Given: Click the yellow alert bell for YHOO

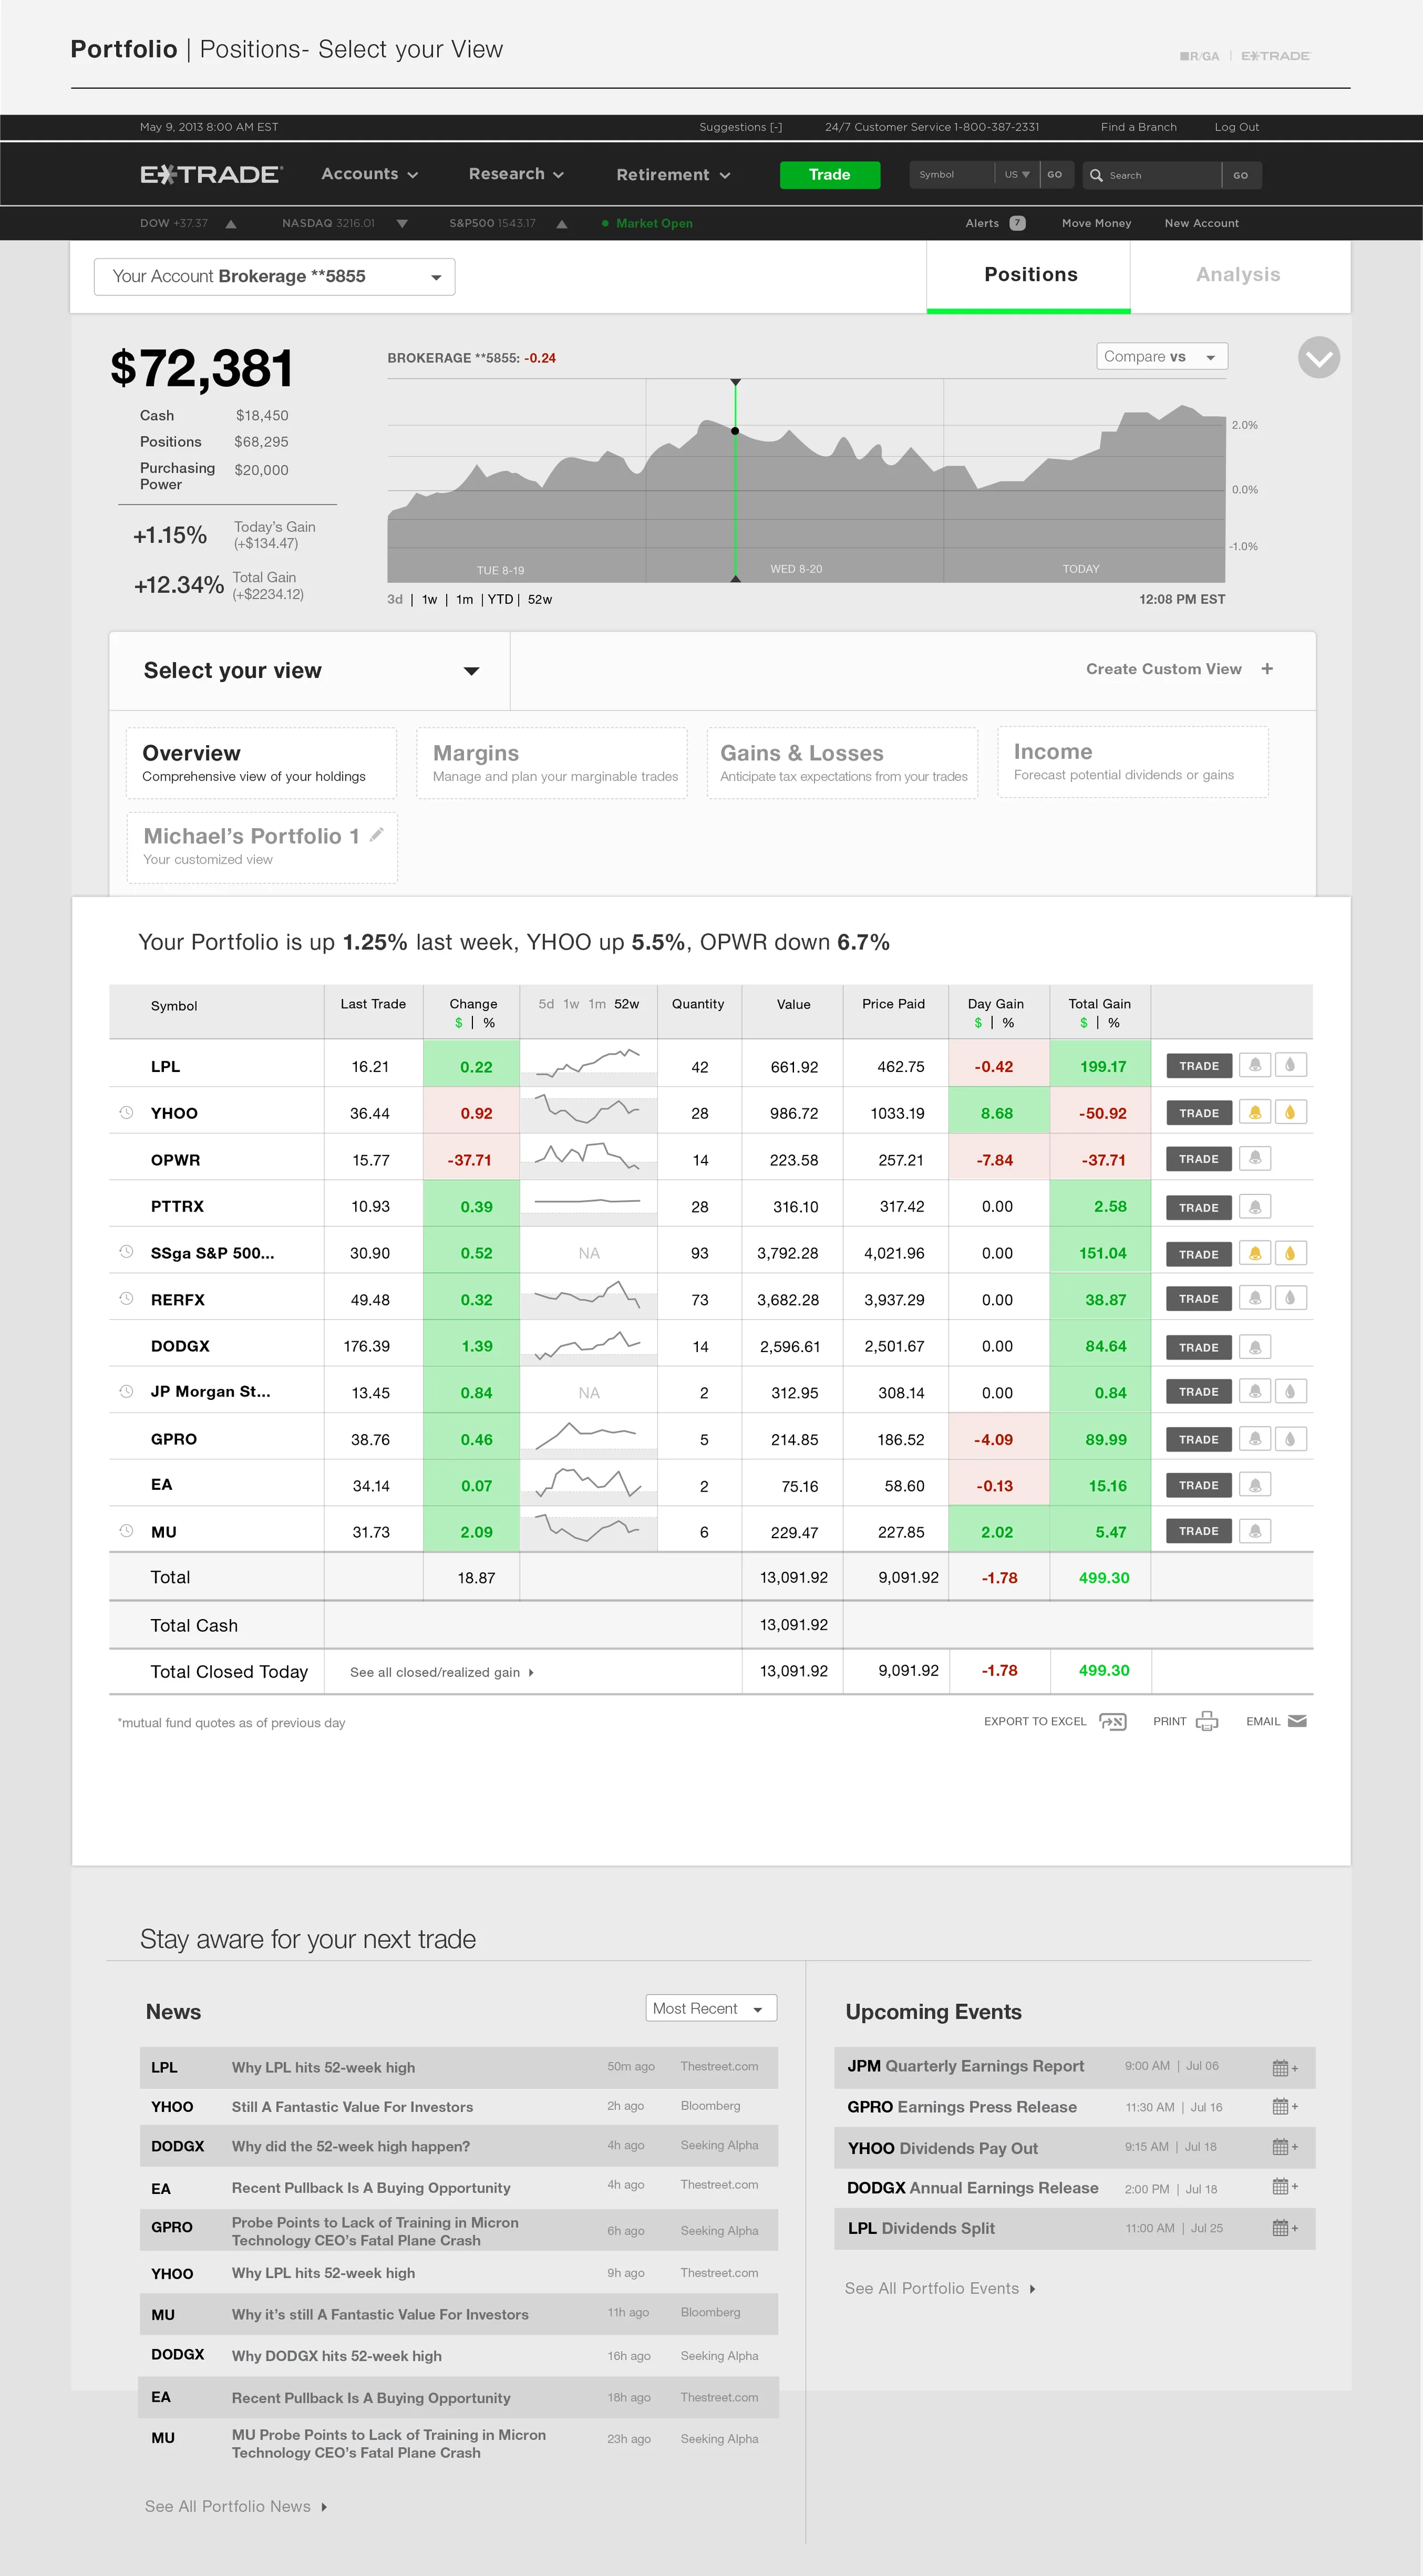Looking at the screenshot, I should (x=1254, y=1112).
